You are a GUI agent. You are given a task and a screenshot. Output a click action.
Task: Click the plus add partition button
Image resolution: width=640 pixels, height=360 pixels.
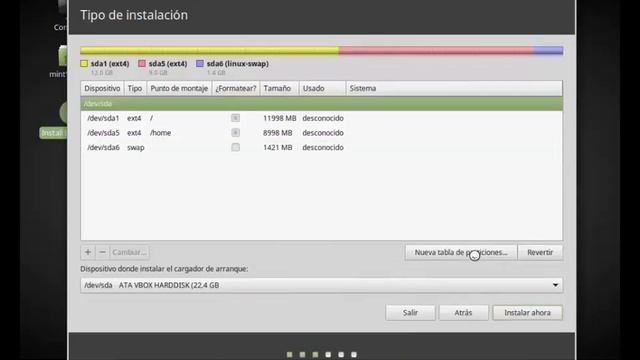[x=88, y=252]
